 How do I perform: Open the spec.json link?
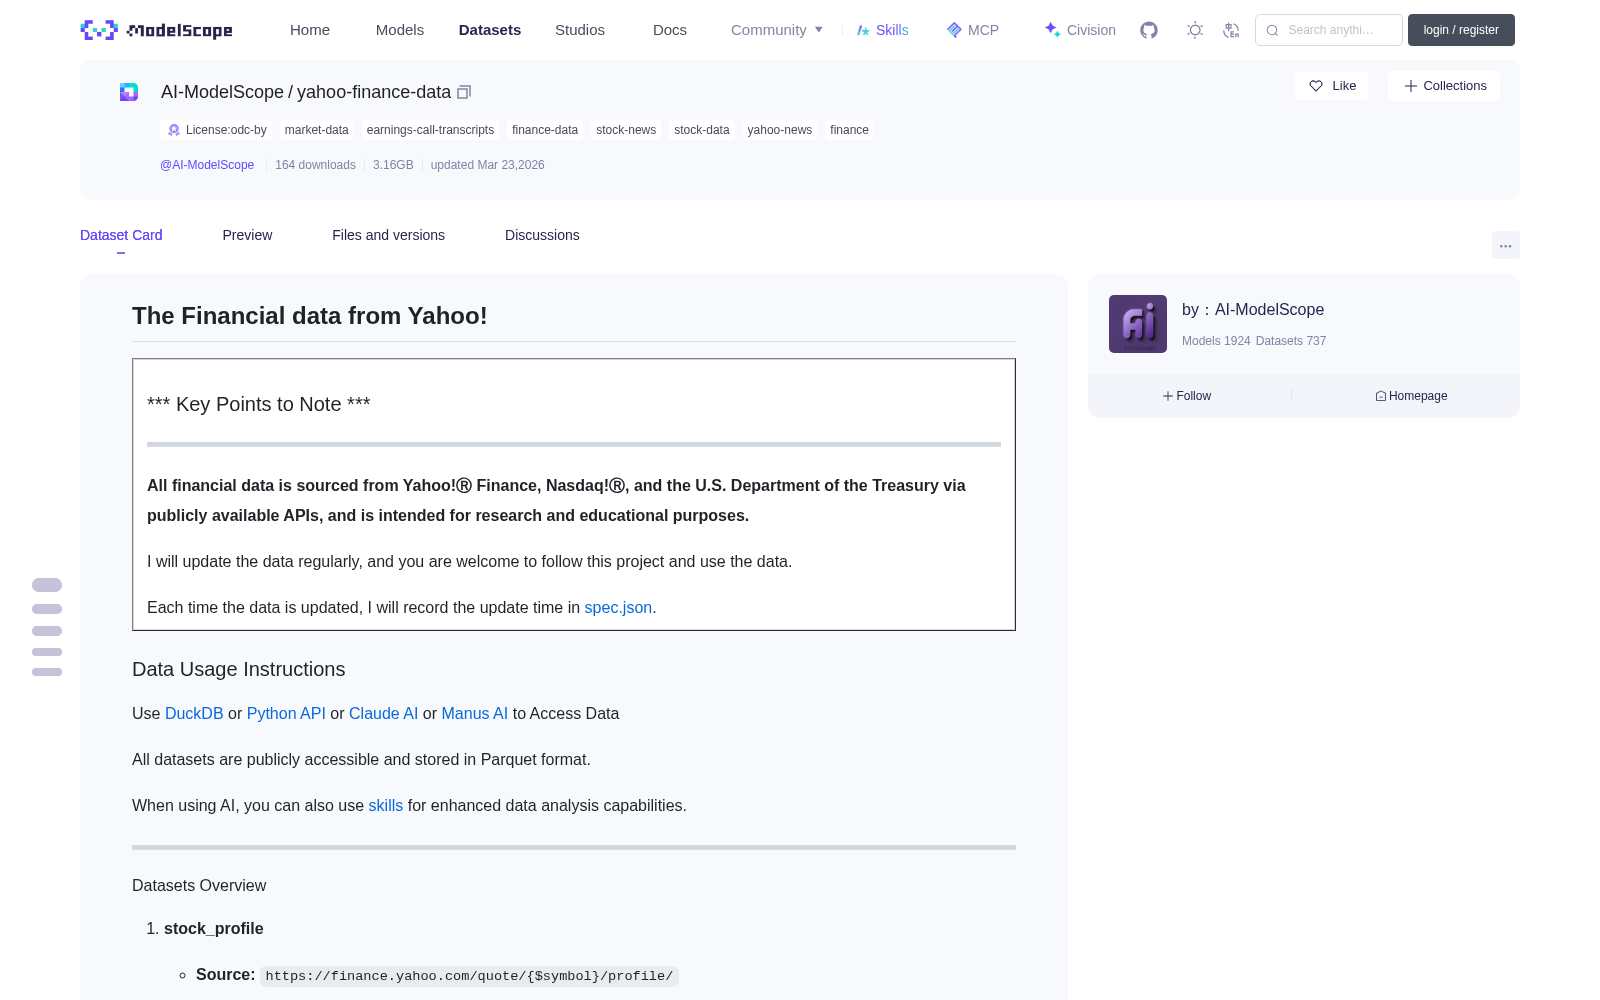618,607
